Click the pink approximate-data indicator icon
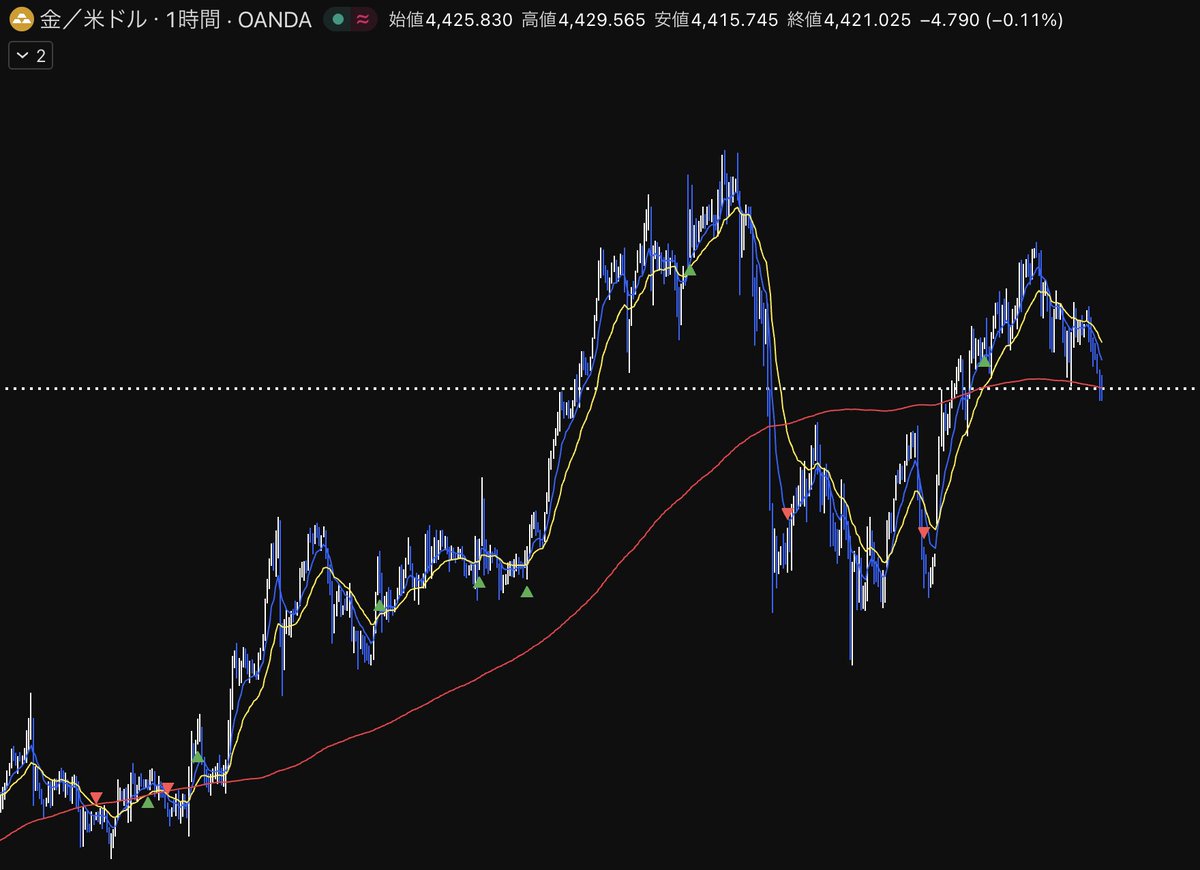Image resolution: width=1200 pixels, height=870 pixels. (x=362, y=19)
